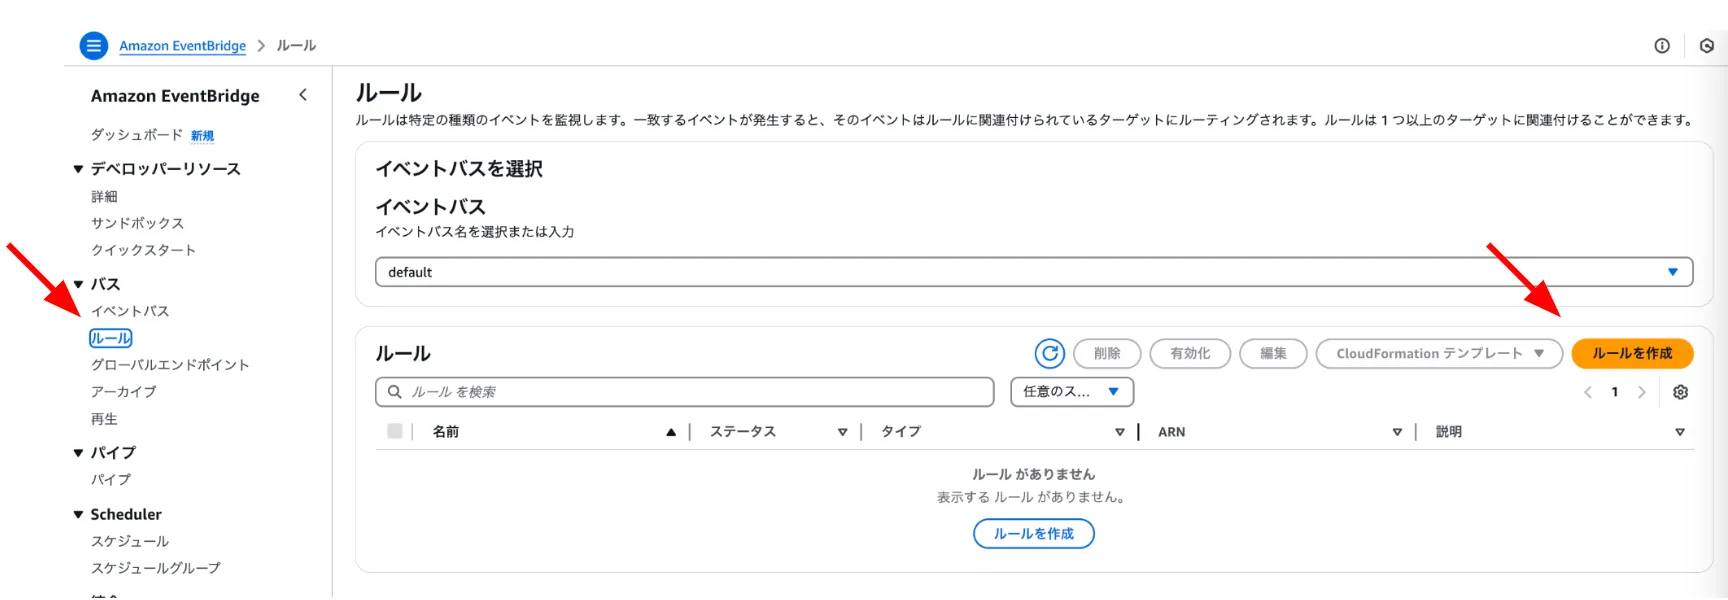Select スケジュール in the sidebar
This screenshot has height=600, width=1728.
(130, 541)
